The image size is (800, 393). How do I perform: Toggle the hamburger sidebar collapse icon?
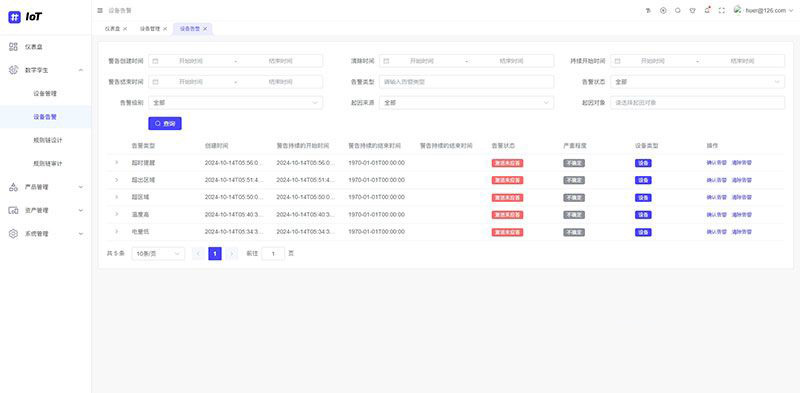point(100,10)
